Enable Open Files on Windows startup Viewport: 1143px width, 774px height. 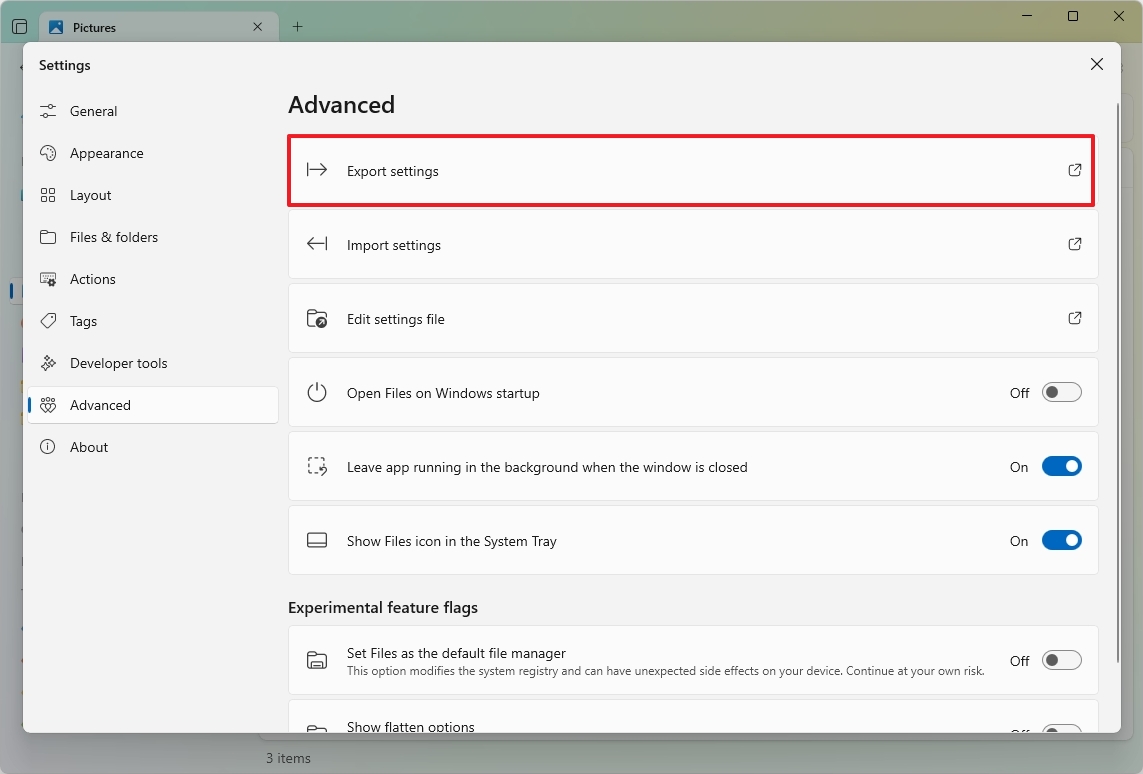coord(1061,392)
